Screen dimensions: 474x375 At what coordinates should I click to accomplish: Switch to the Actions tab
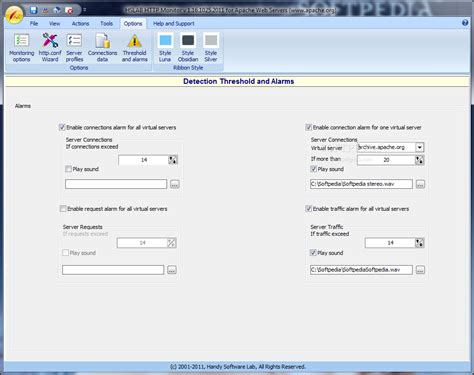point(80,24)
